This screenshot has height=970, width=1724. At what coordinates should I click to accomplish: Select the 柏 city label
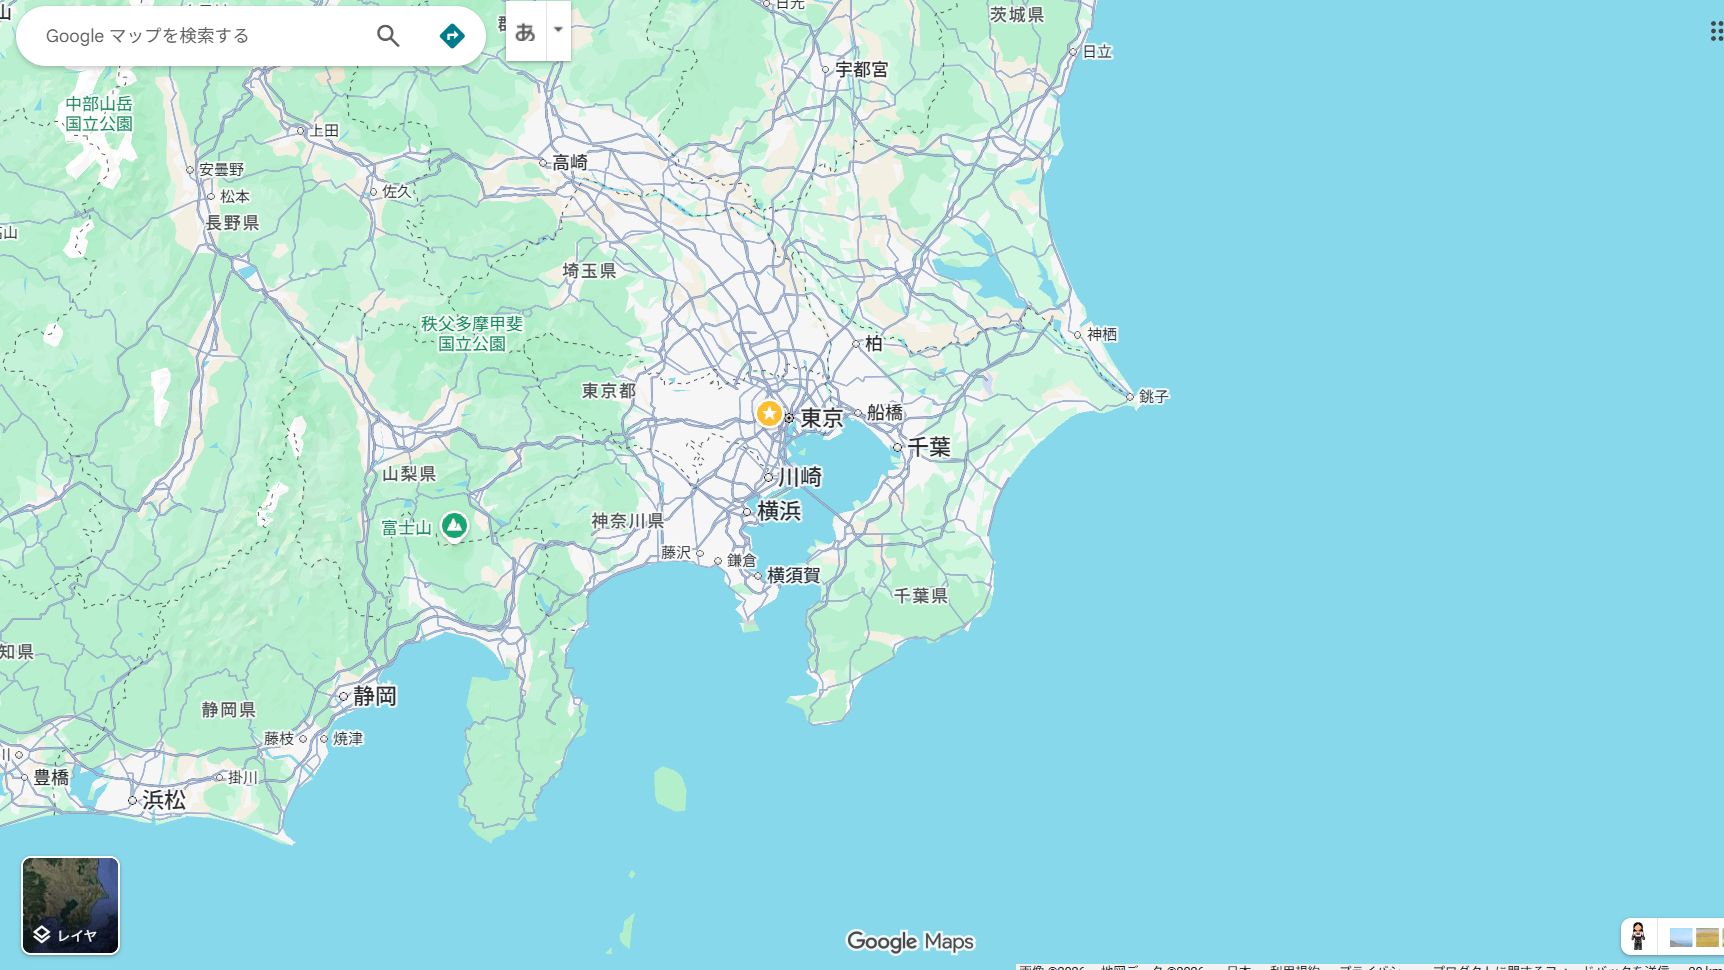click(874, 343)
